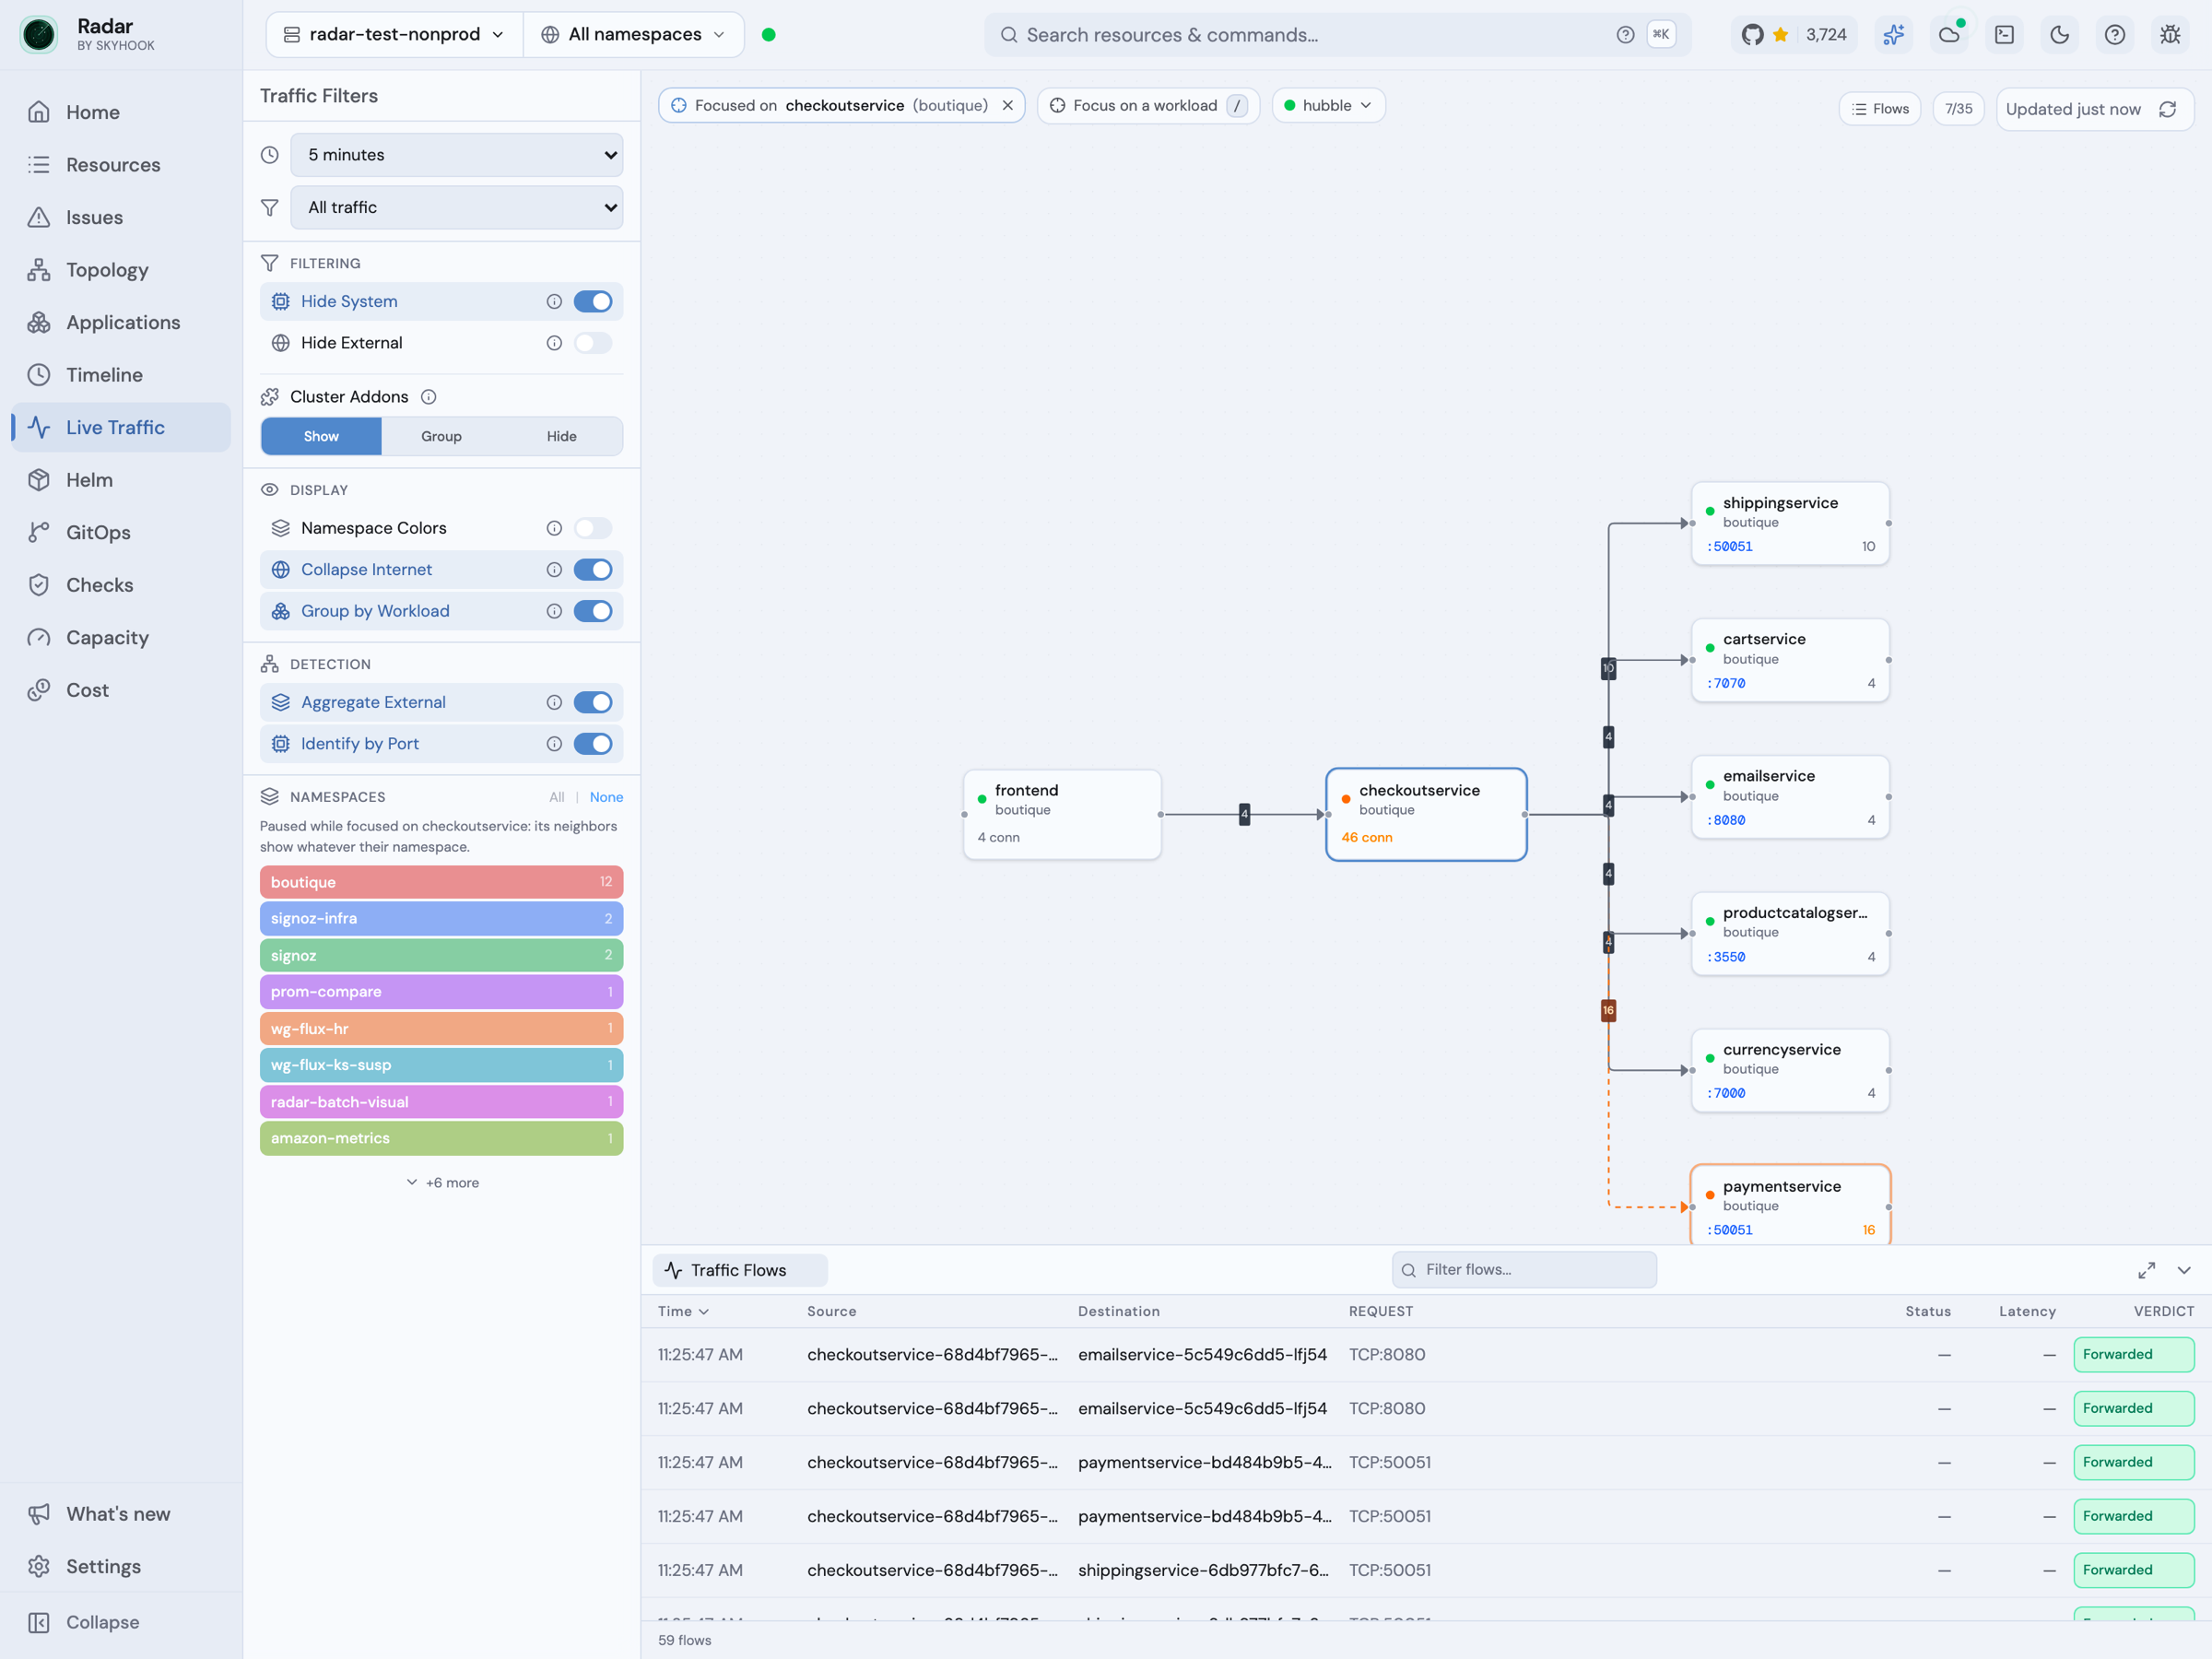The width and height of the screenshot is (2212, 1659).
Task: Open the help question-mark icon at top right
Action: pos(2114,35)
